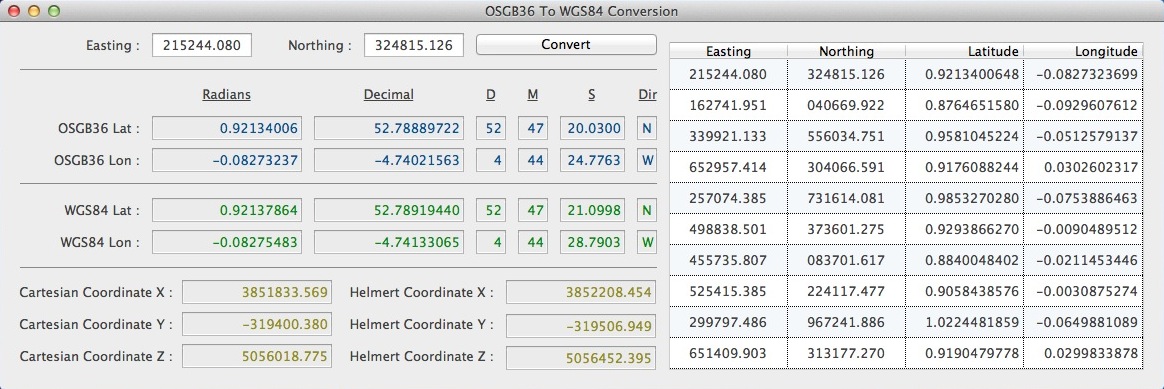Select Cartesian Coordinate Z field 5056018.775
This screenshot has width=1164, height=389.
pyautogui.click(x=257, y=356)
